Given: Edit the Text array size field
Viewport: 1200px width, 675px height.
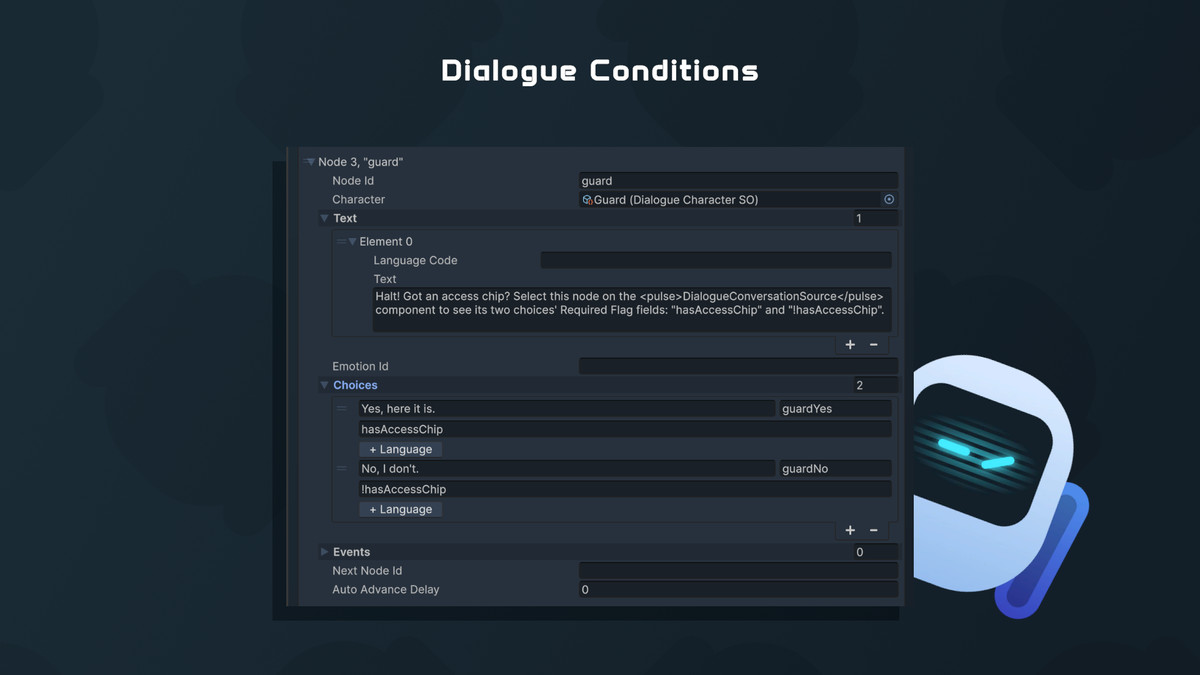Looking at the screenshot, I should coord(875,218).
